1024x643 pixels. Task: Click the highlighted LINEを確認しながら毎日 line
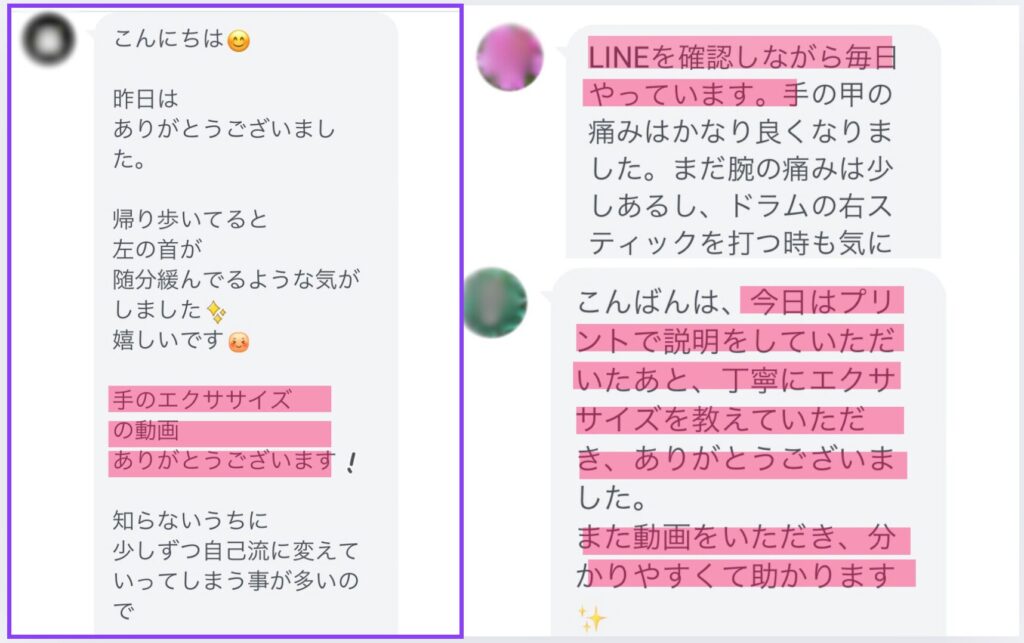point(743,57)
